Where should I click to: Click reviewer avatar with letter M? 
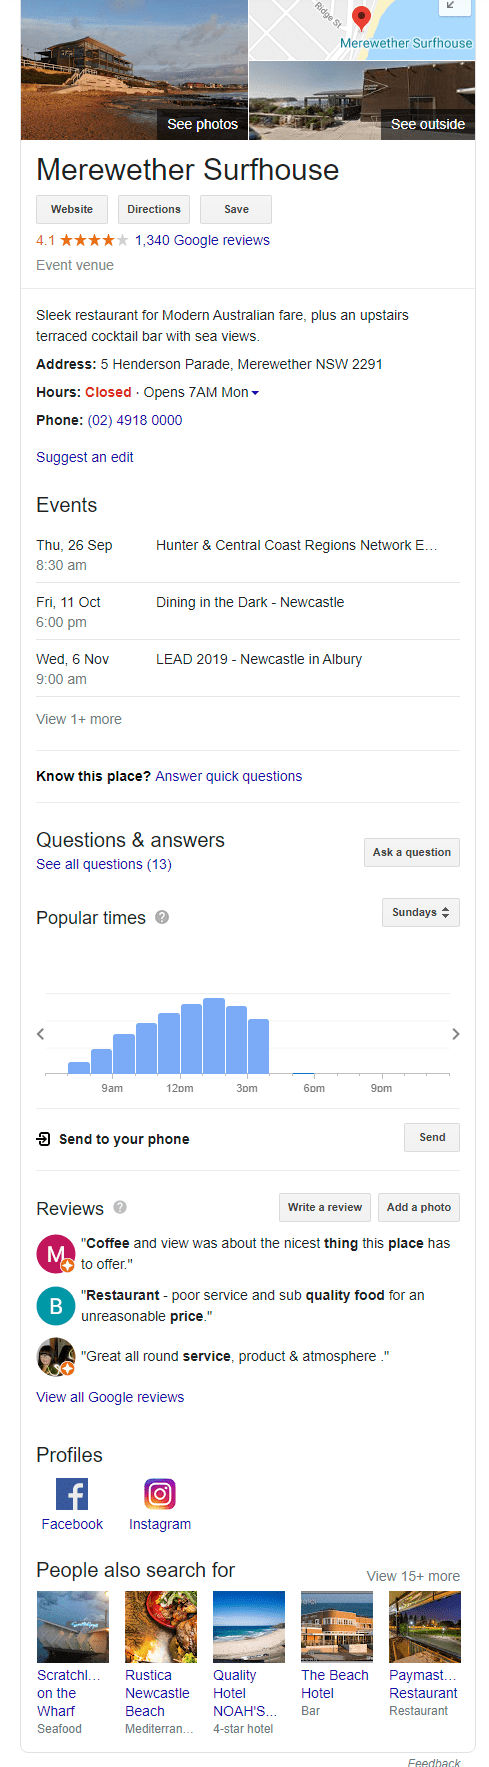pos(56,1253)
